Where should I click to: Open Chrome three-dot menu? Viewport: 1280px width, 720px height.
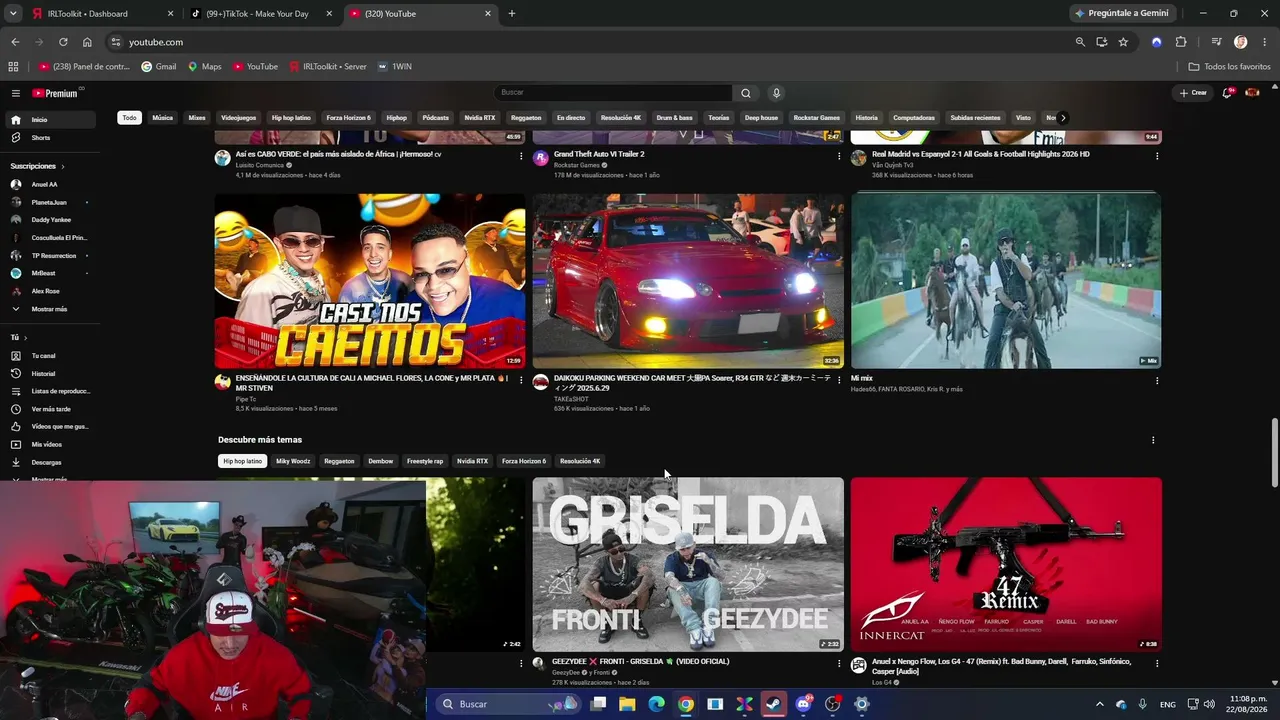pos(1263,42)
